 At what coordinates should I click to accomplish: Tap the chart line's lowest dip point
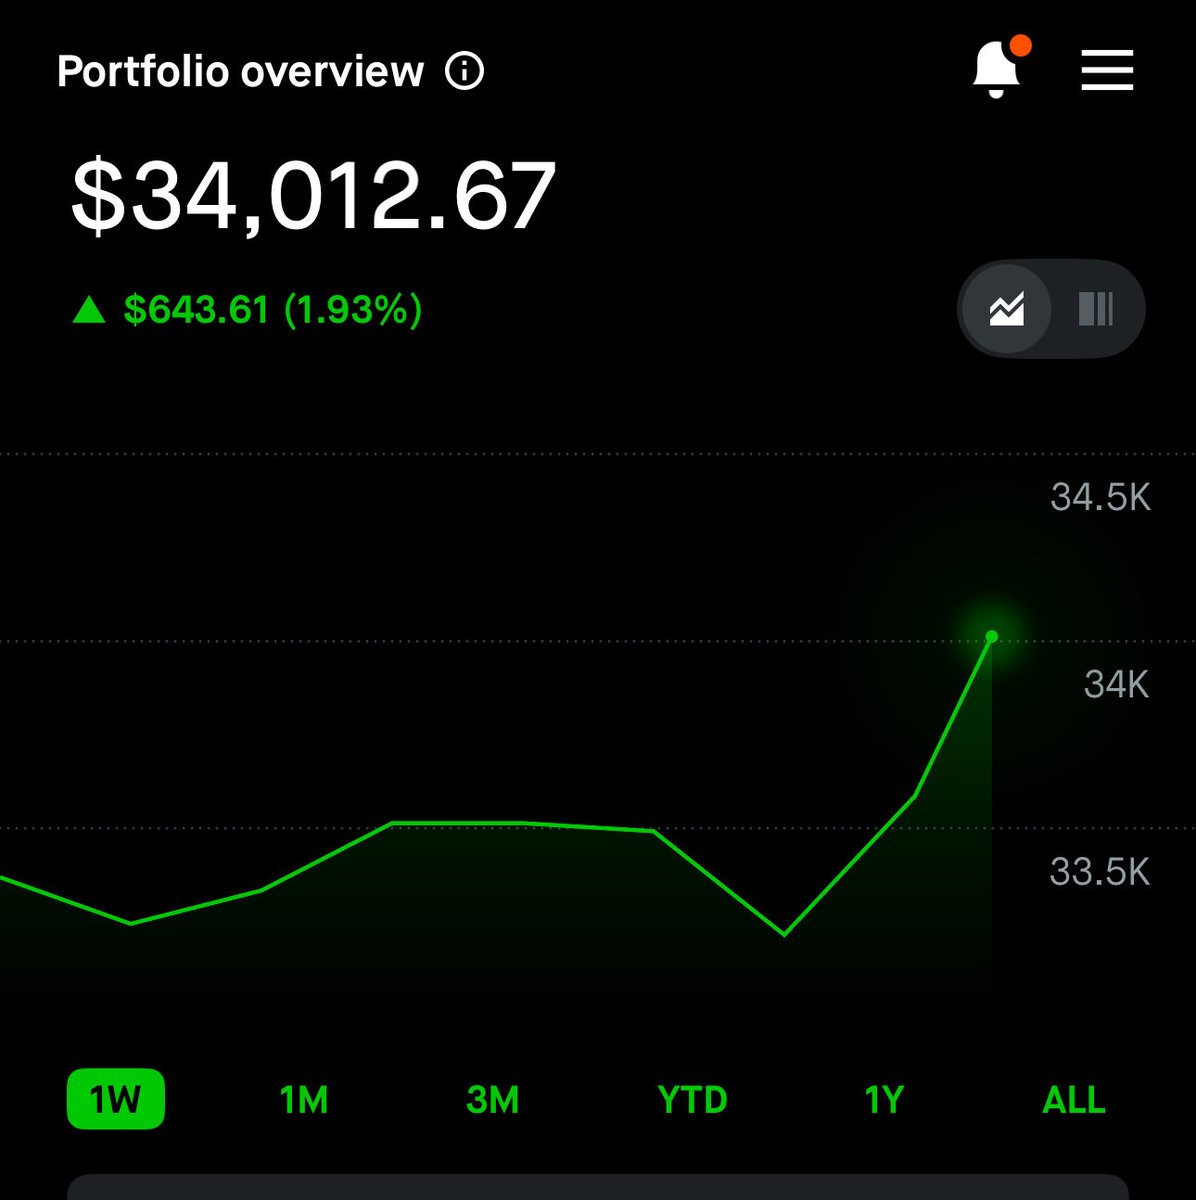pyautogui.click(x=784, y=935)
